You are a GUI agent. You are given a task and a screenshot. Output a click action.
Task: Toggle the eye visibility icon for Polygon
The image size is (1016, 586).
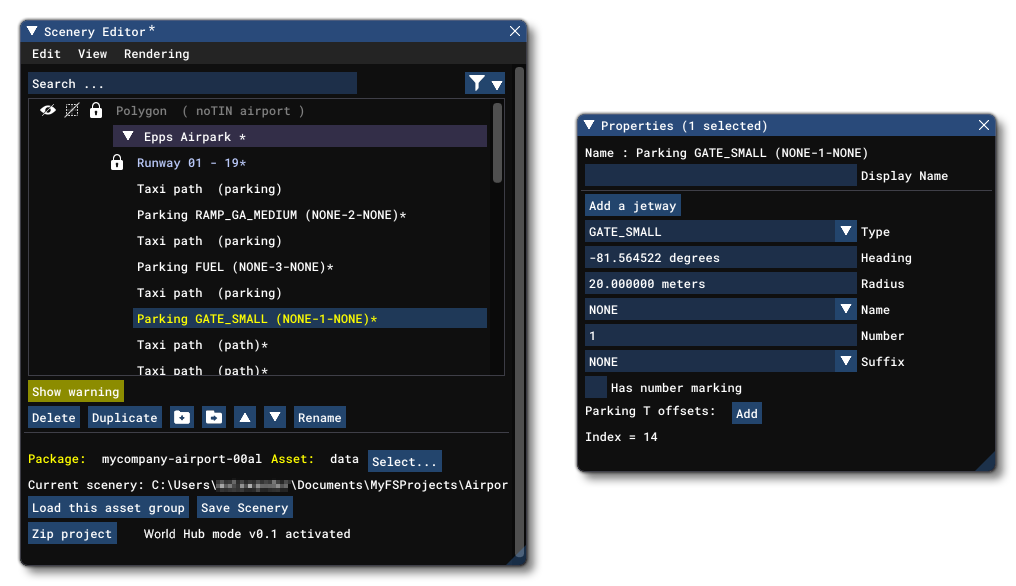click(x=48, y=111)
